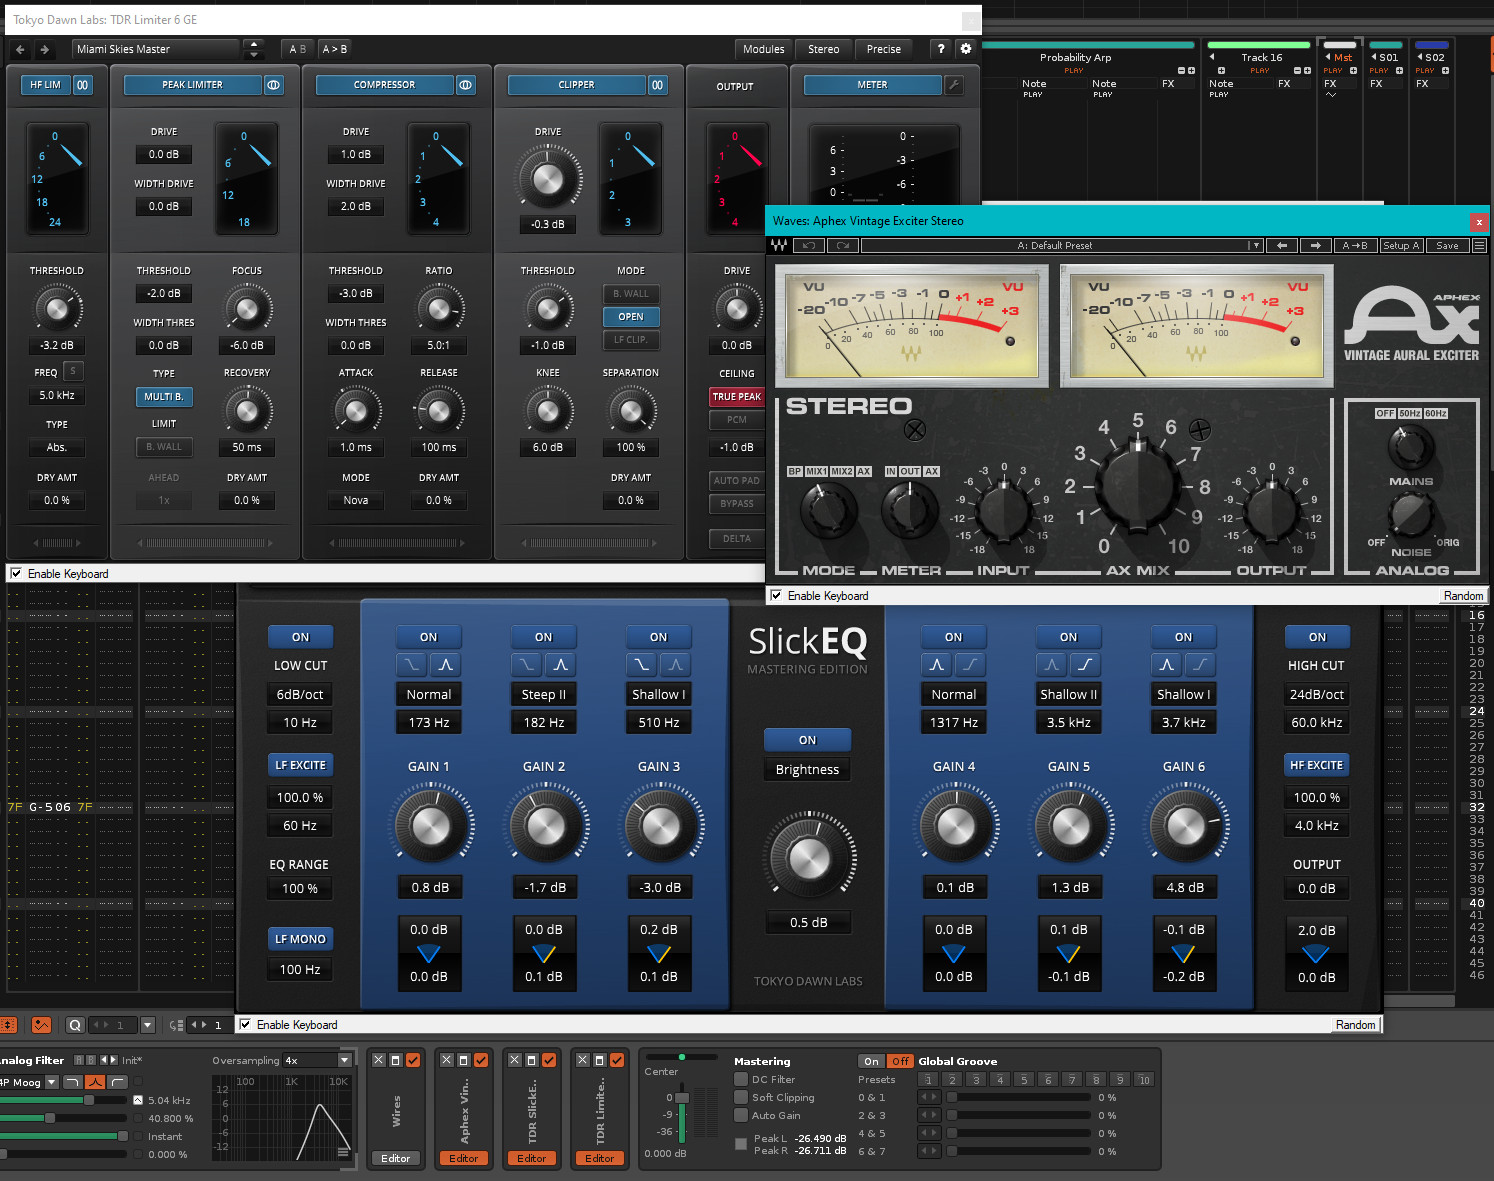Click Analog Filter 5.04 kHz cutoff slider
Image resolution: width=1494 pixels, height=1181 pixels.
coord(62,1100)
